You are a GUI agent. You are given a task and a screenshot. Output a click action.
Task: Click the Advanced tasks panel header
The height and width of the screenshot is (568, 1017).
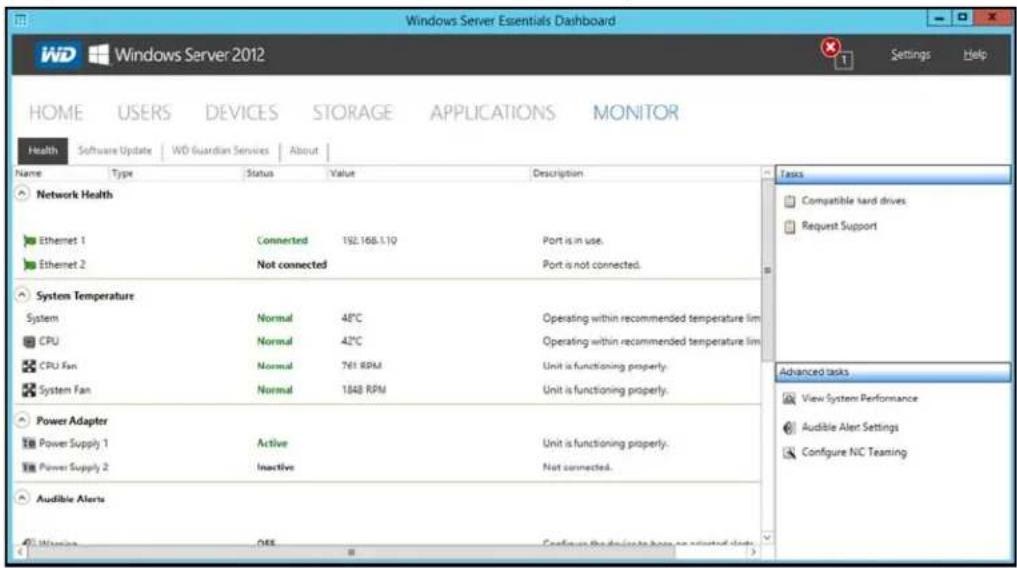click(x=893, y=372)
